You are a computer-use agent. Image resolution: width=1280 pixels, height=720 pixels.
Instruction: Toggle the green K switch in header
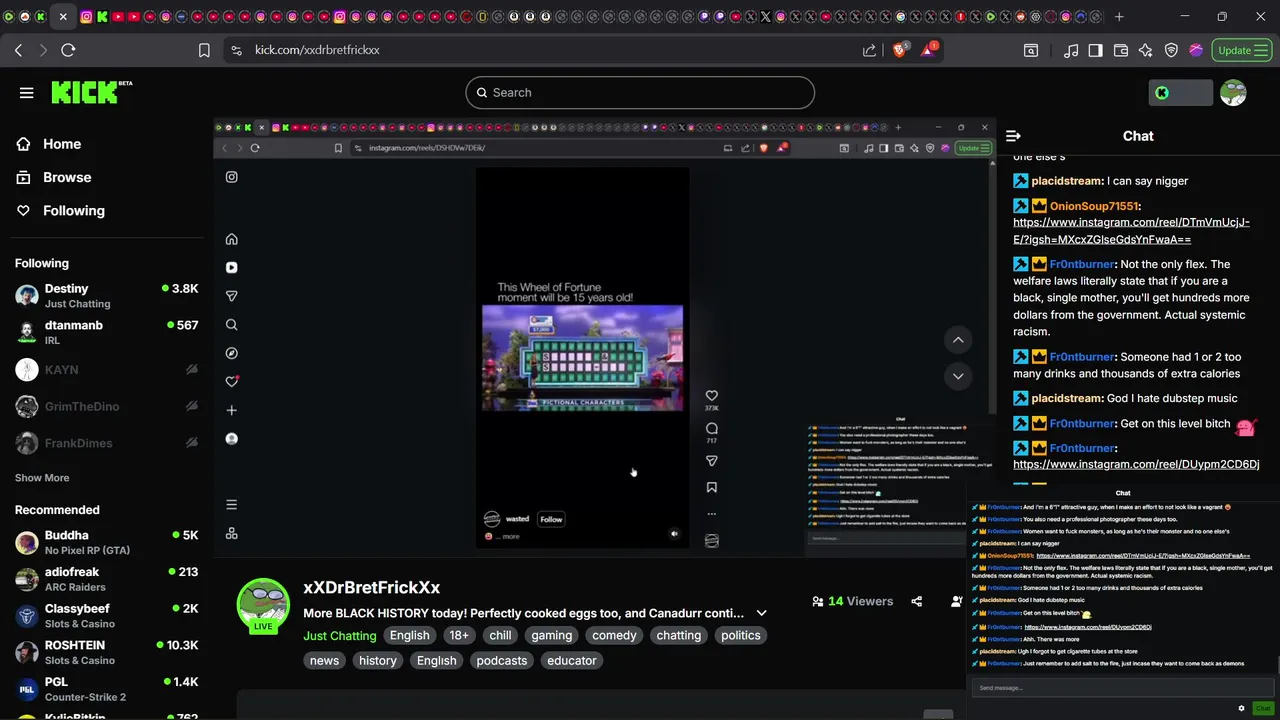(x=1181, y=93)
